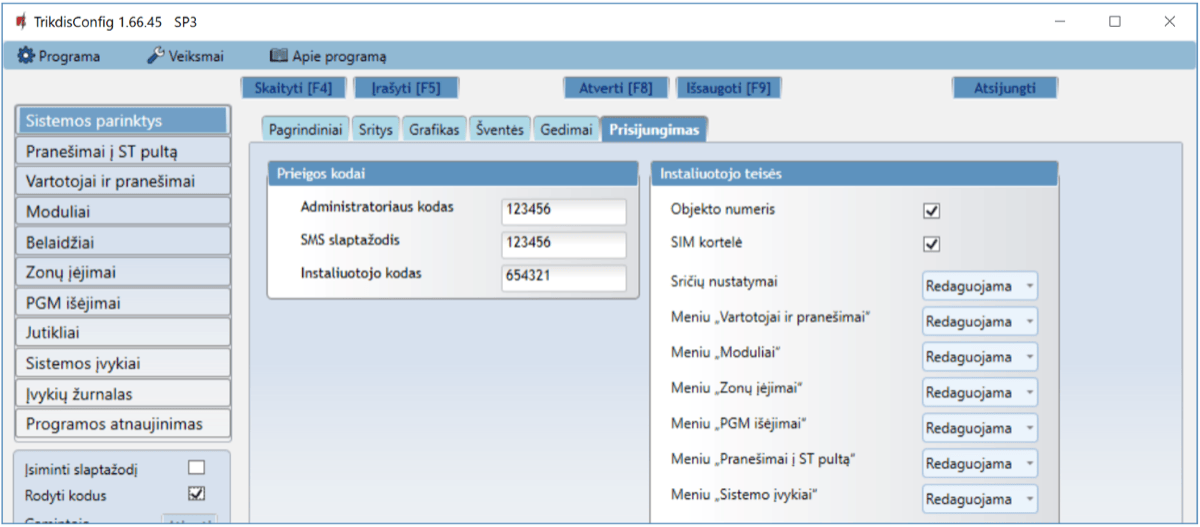Disable the Rodyti kodus checkbox
Viewport: 1200px width, 527px height.
pos(197,493)
